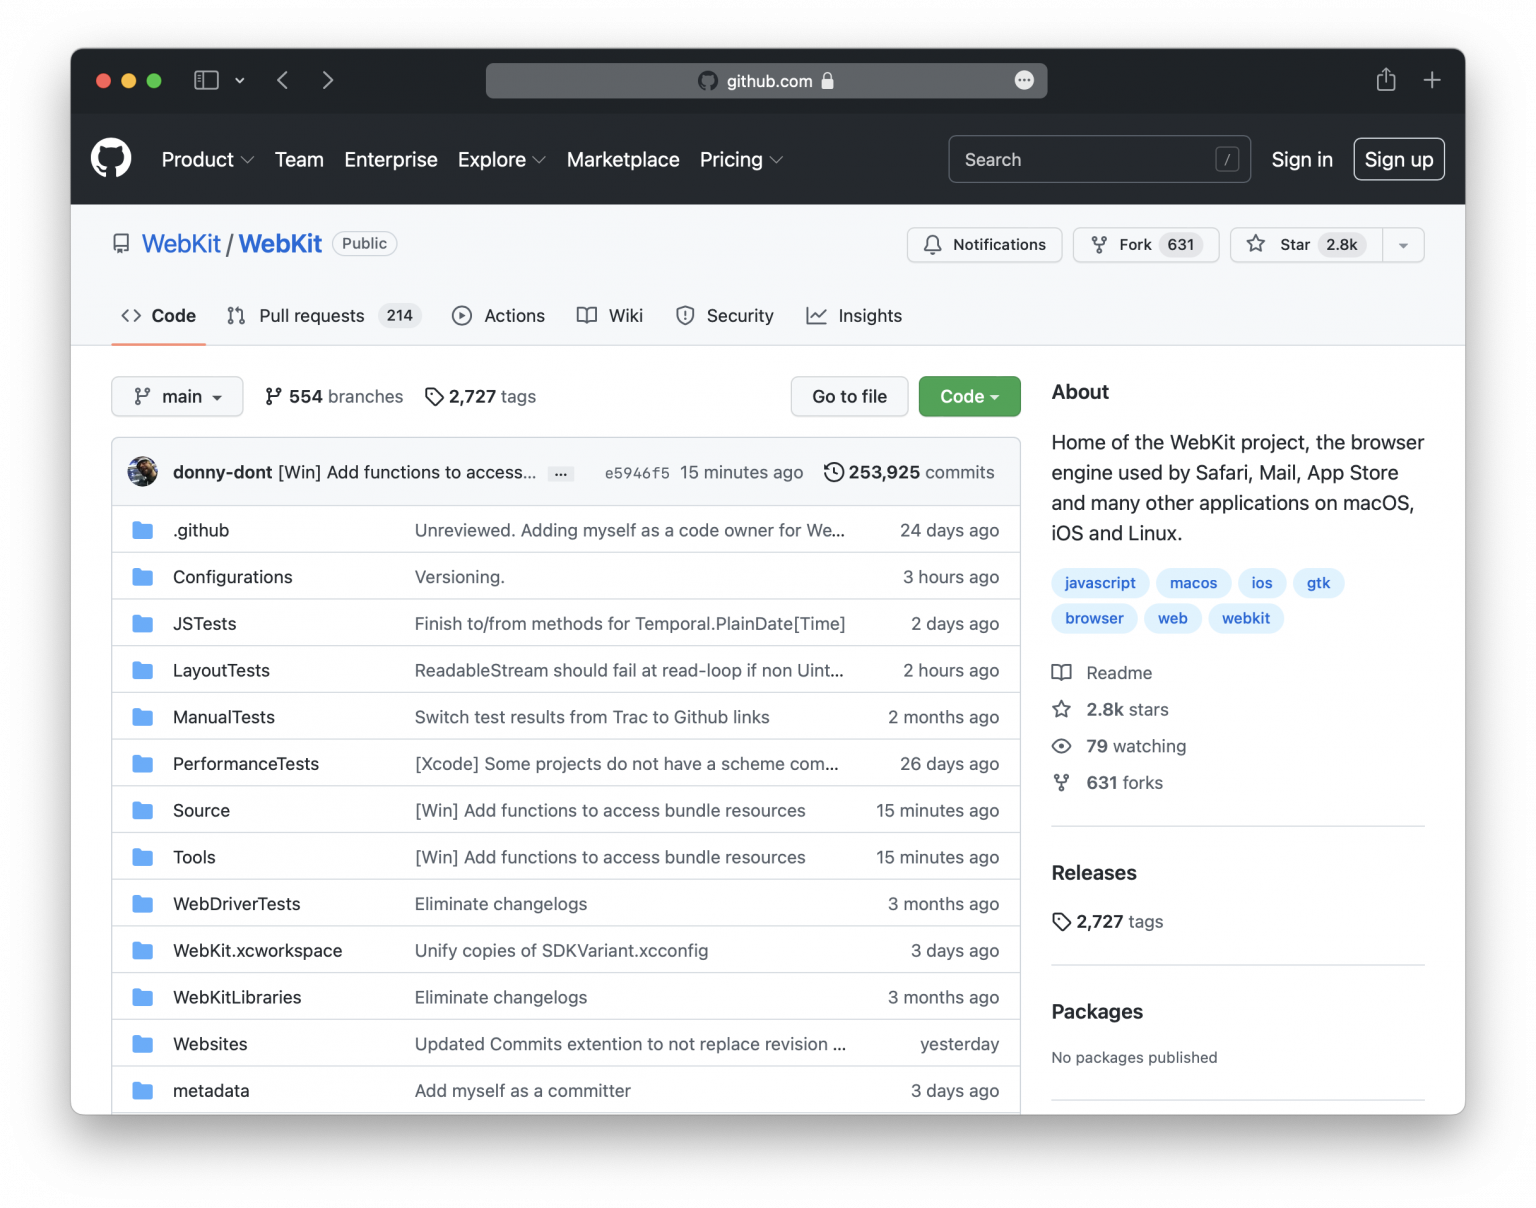Click the Source folder icon
This screenshot has height=1208, width=1536.
[x=142, y=810]
